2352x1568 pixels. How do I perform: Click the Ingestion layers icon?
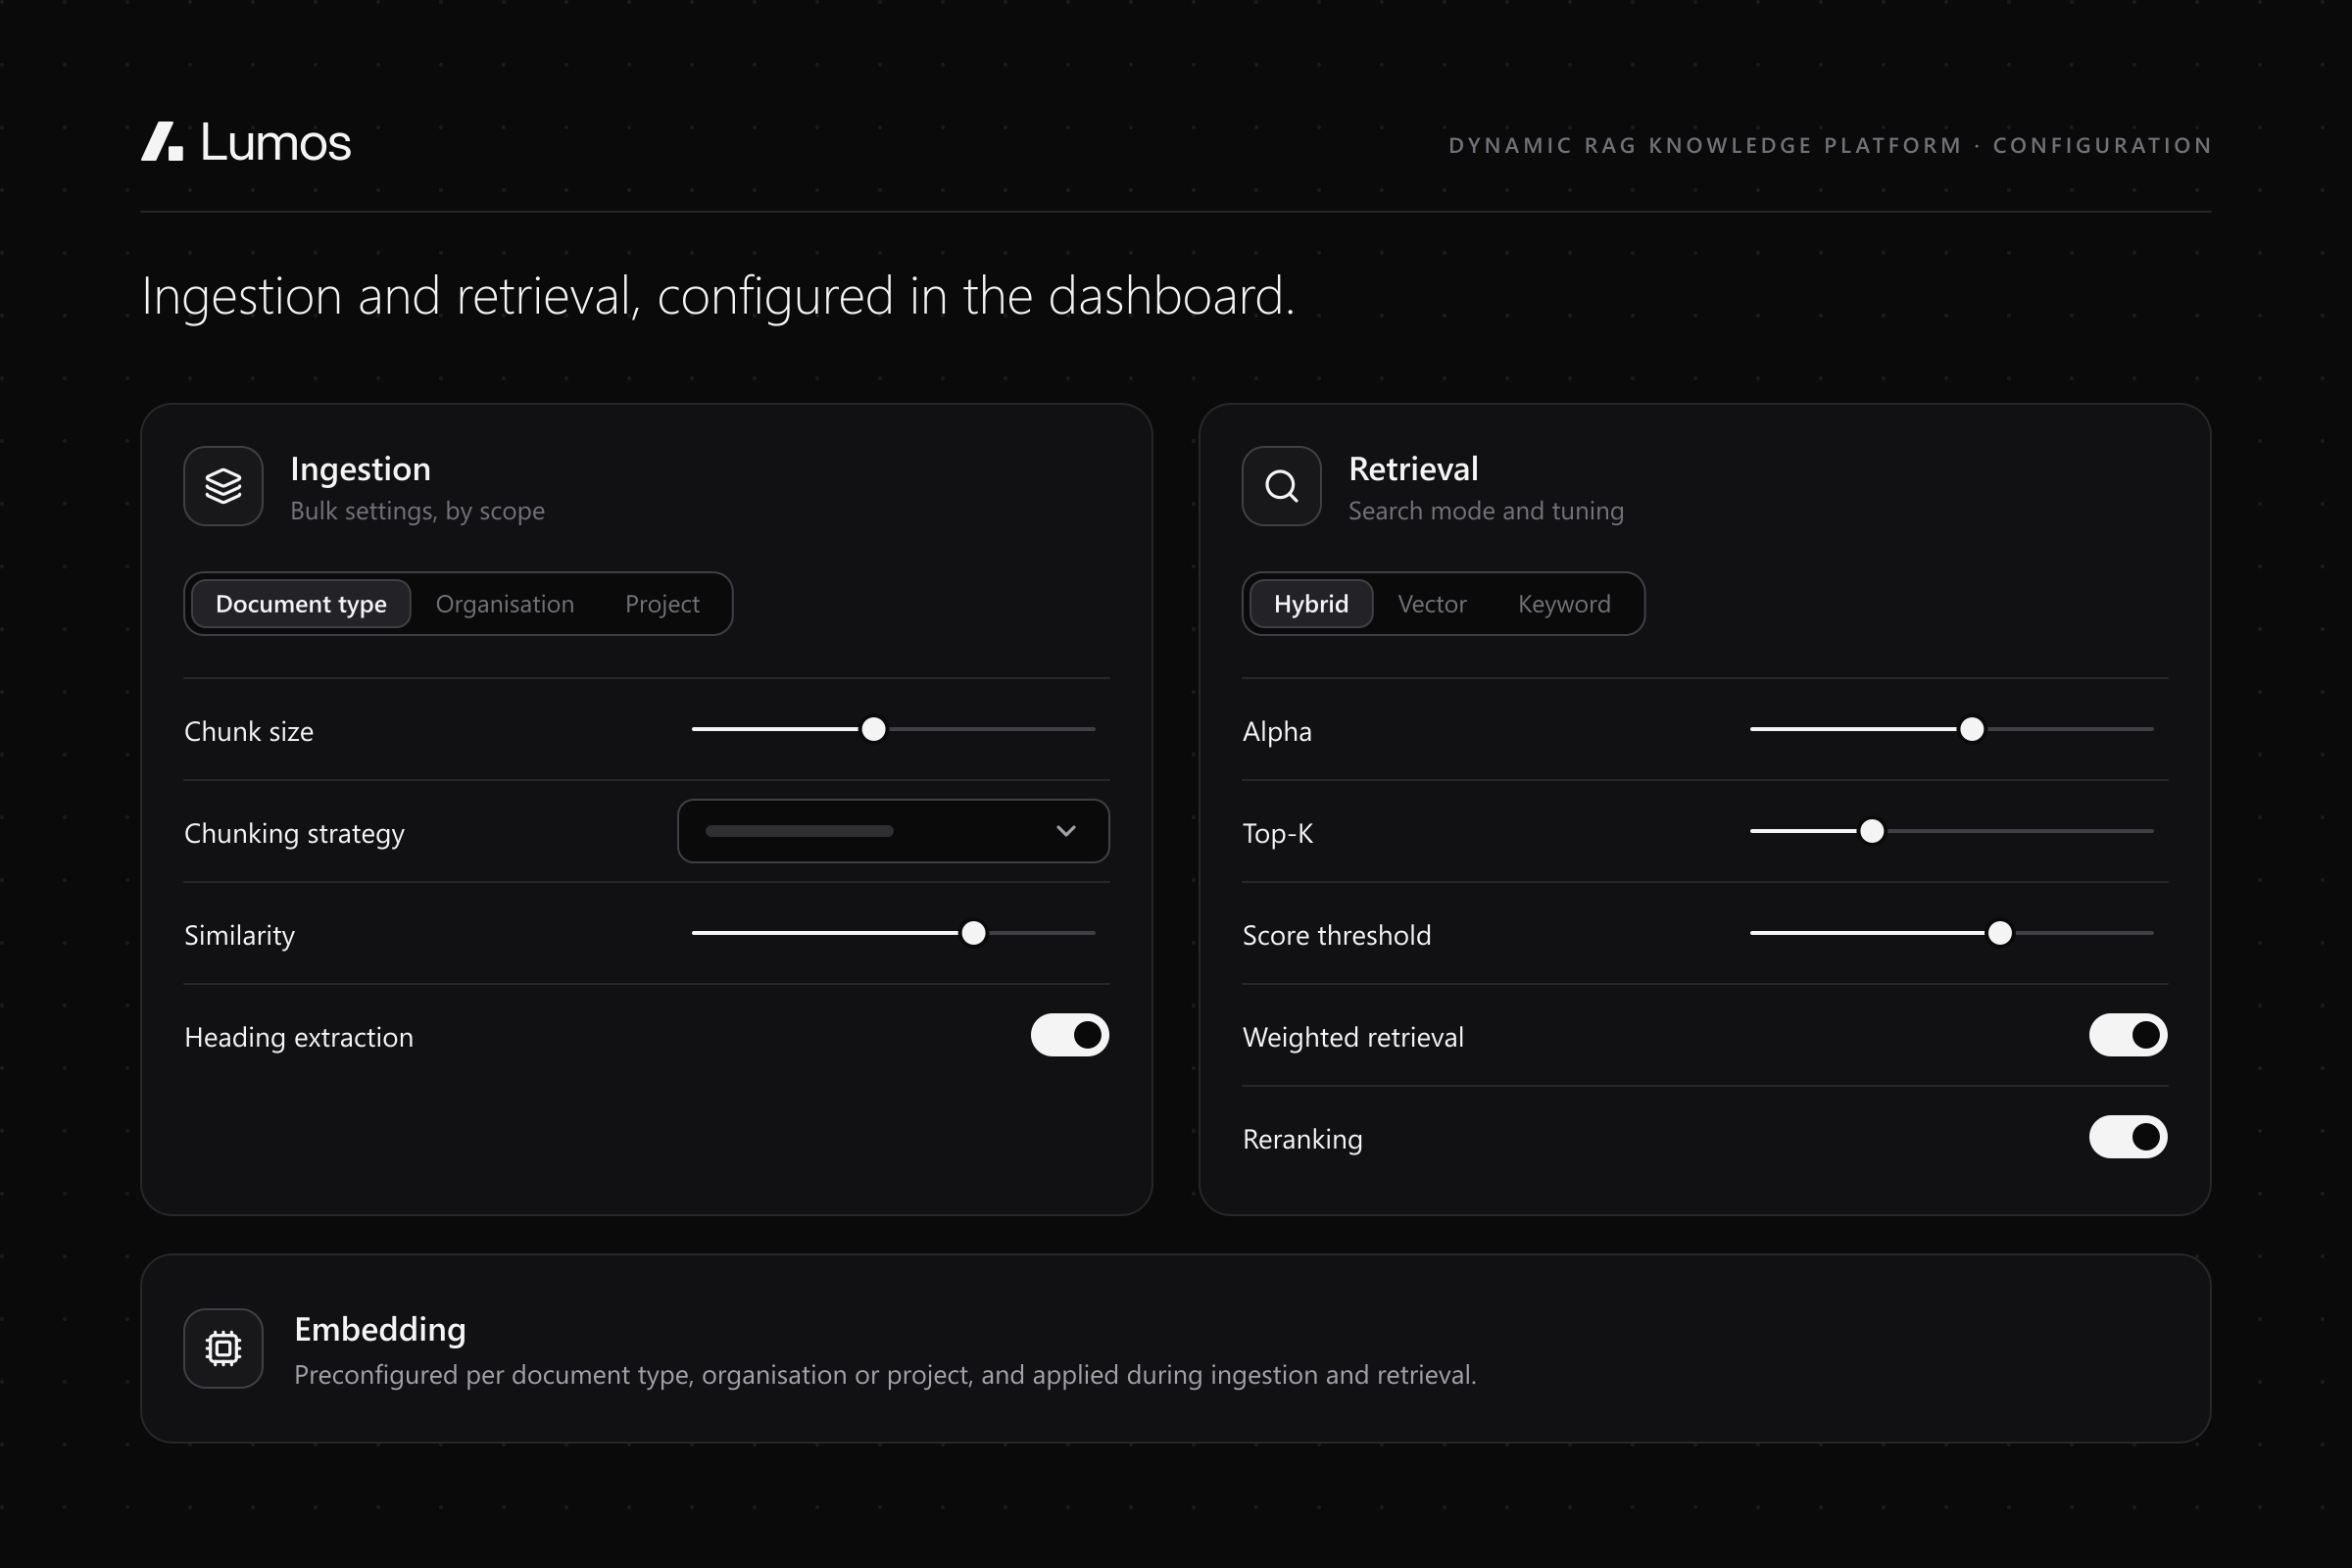pyautogui.click(x=223, y=486)
